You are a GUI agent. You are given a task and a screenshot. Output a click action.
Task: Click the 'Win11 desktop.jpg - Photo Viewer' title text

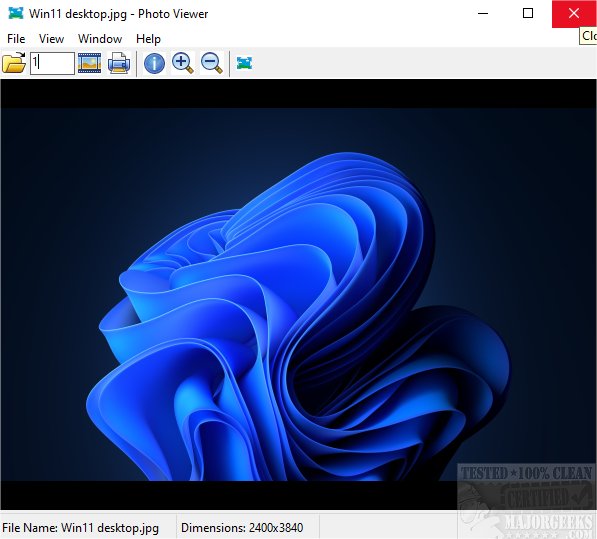click(118, 14)
